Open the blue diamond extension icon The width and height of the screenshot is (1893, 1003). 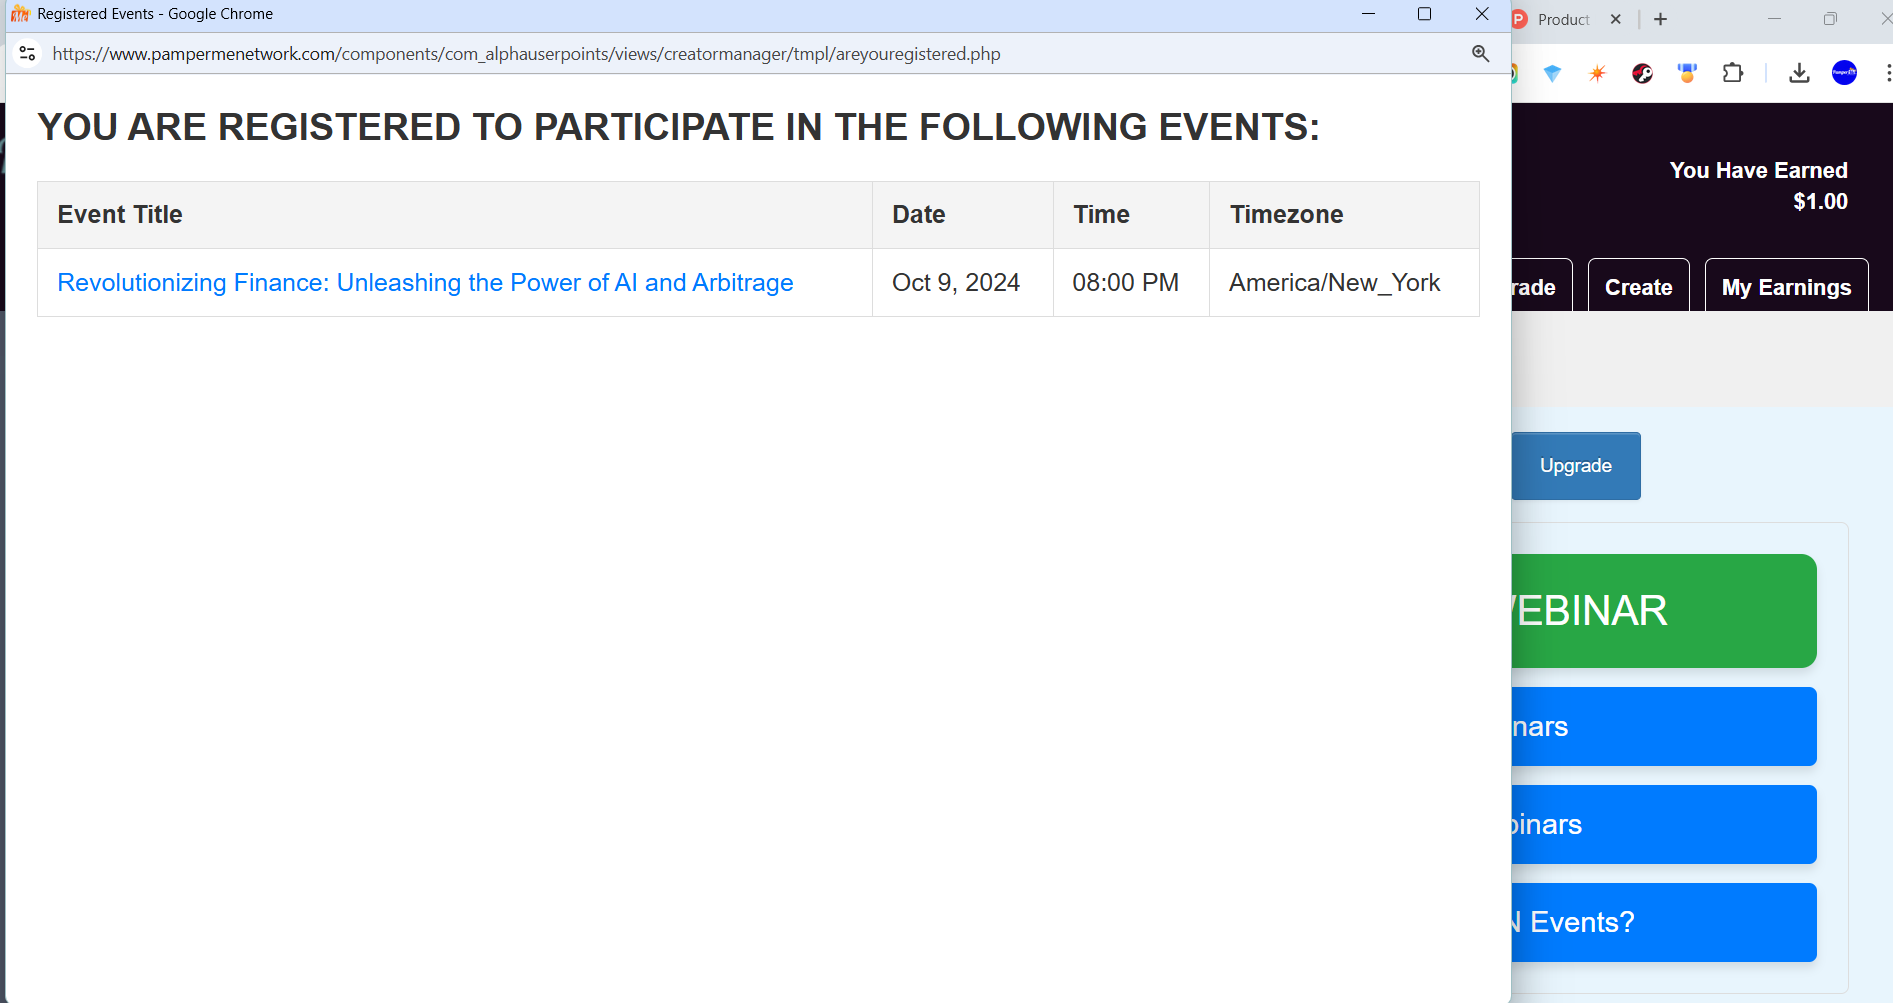tap(1552, 73)
